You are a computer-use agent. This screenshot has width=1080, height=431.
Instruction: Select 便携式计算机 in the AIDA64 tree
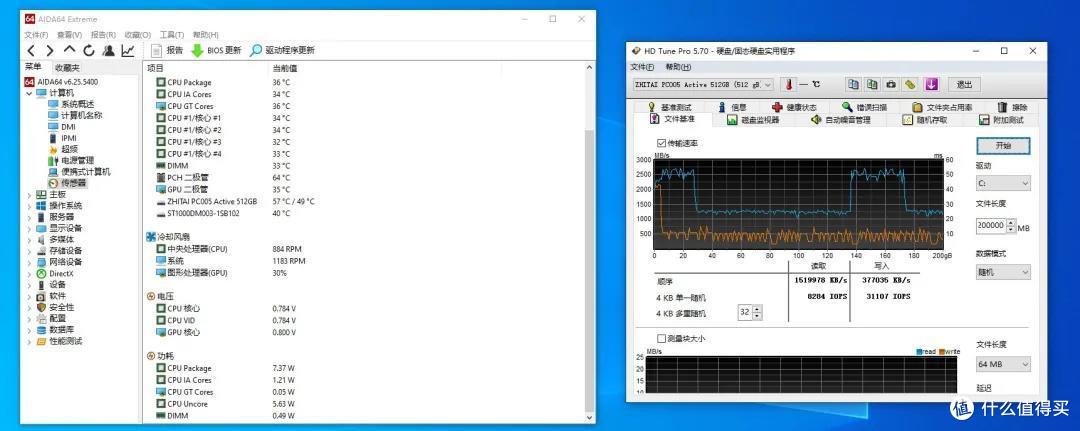85,171
